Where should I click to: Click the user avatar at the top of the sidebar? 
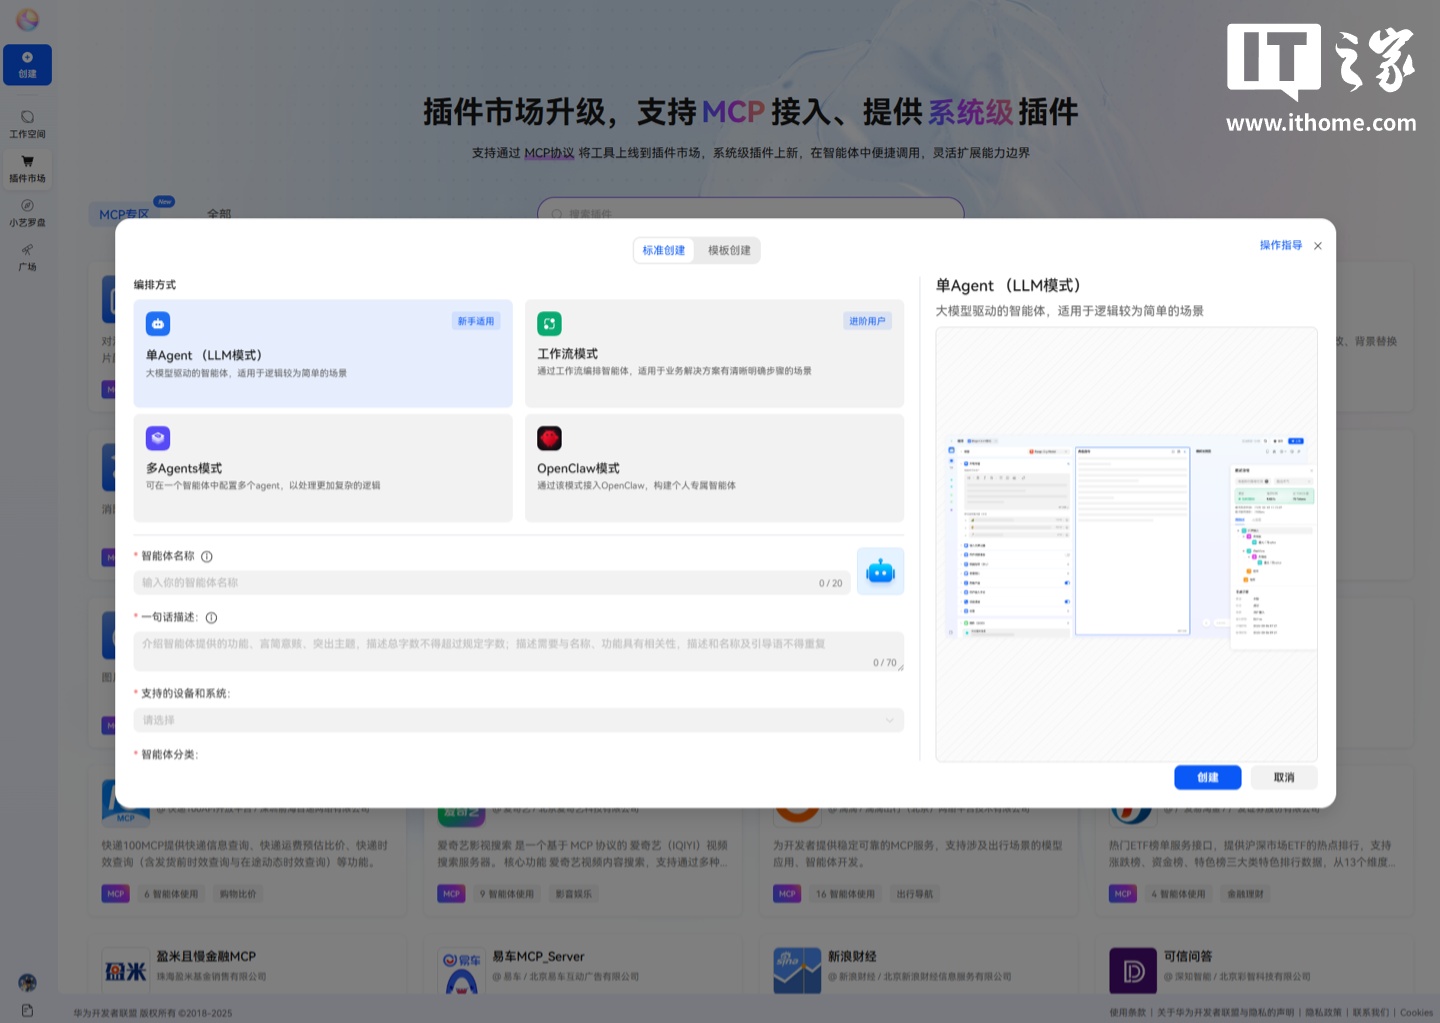27,19
